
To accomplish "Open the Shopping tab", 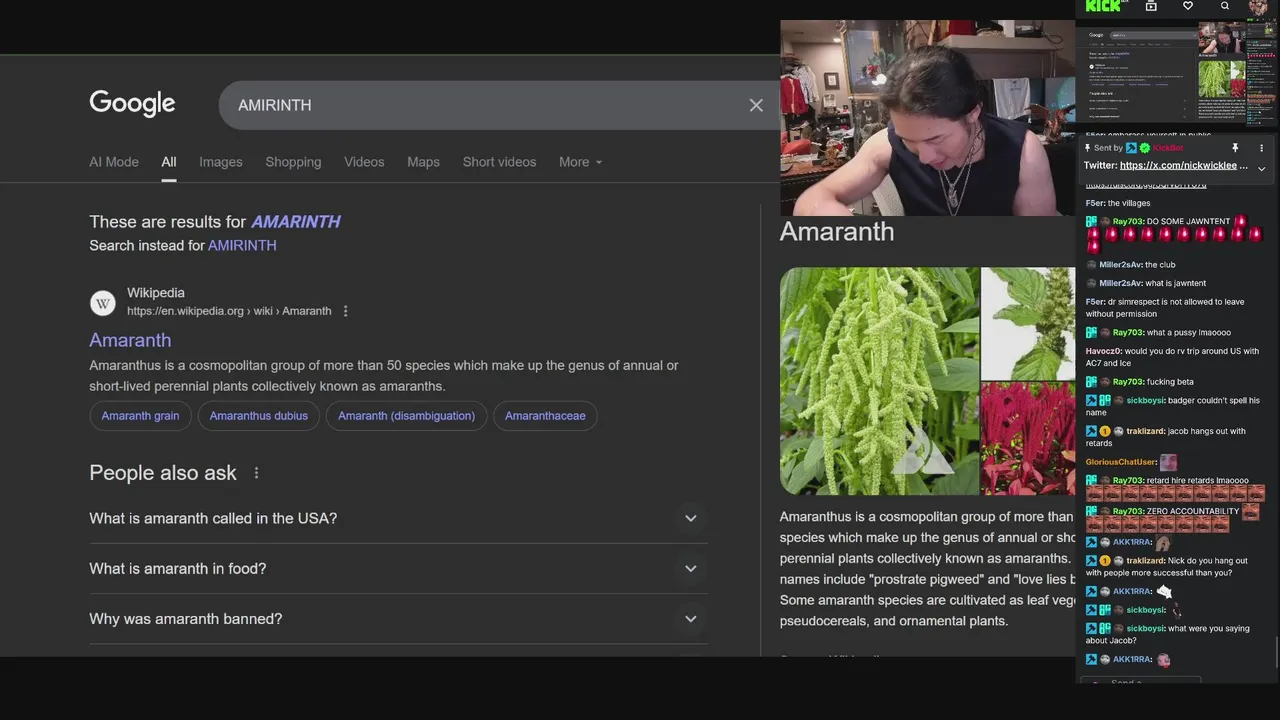I will pos(293,162).
